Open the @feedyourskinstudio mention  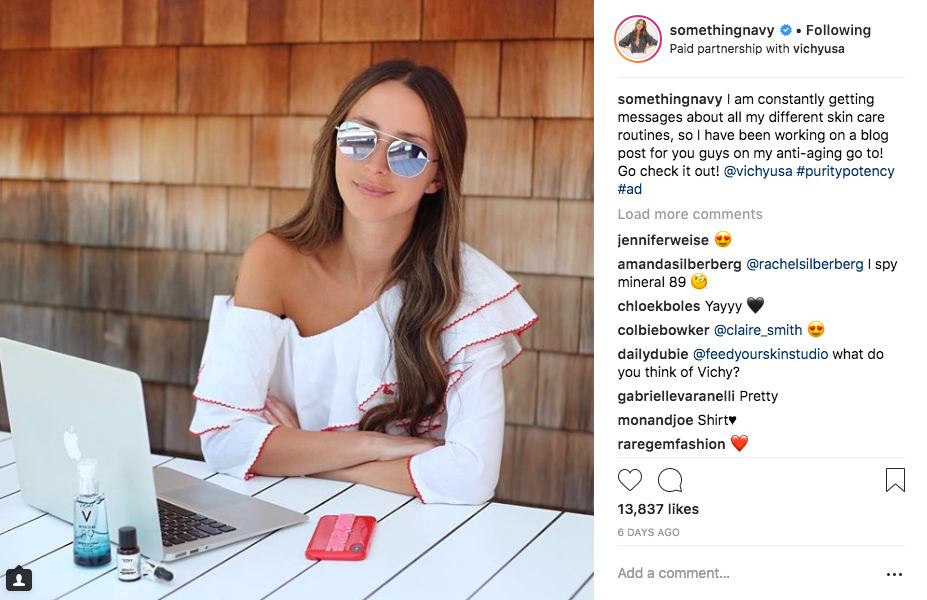(x=760, y=354)
